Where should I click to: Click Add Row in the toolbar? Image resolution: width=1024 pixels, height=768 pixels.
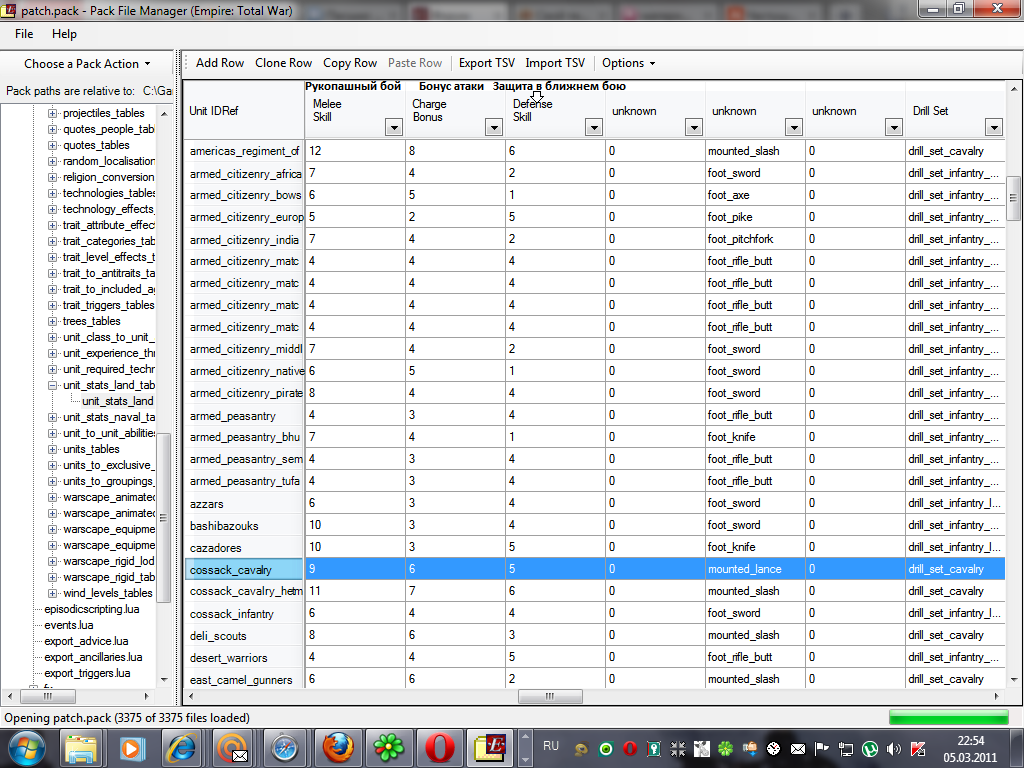[x=219, y=63]
